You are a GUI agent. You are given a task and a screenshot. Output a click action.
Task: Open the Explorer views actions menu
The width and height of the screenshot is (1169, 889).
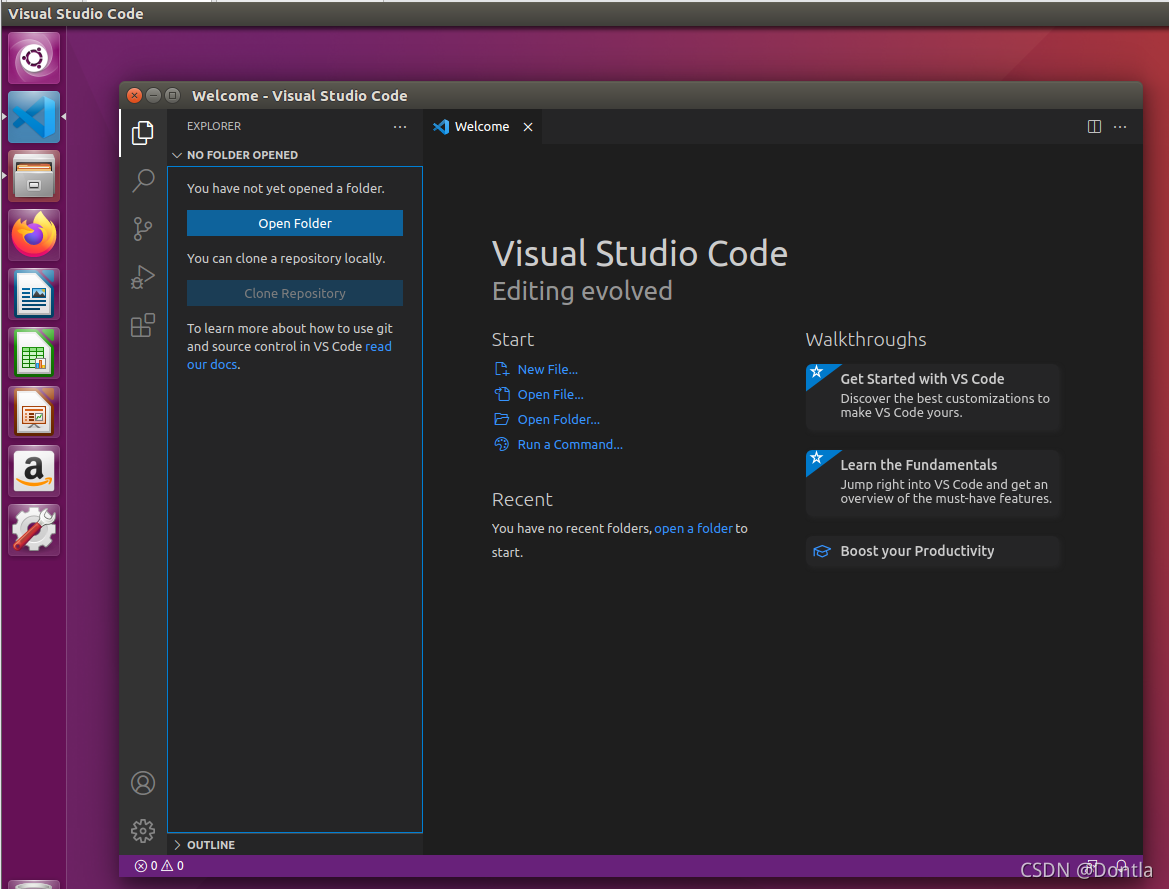[400, 126]
